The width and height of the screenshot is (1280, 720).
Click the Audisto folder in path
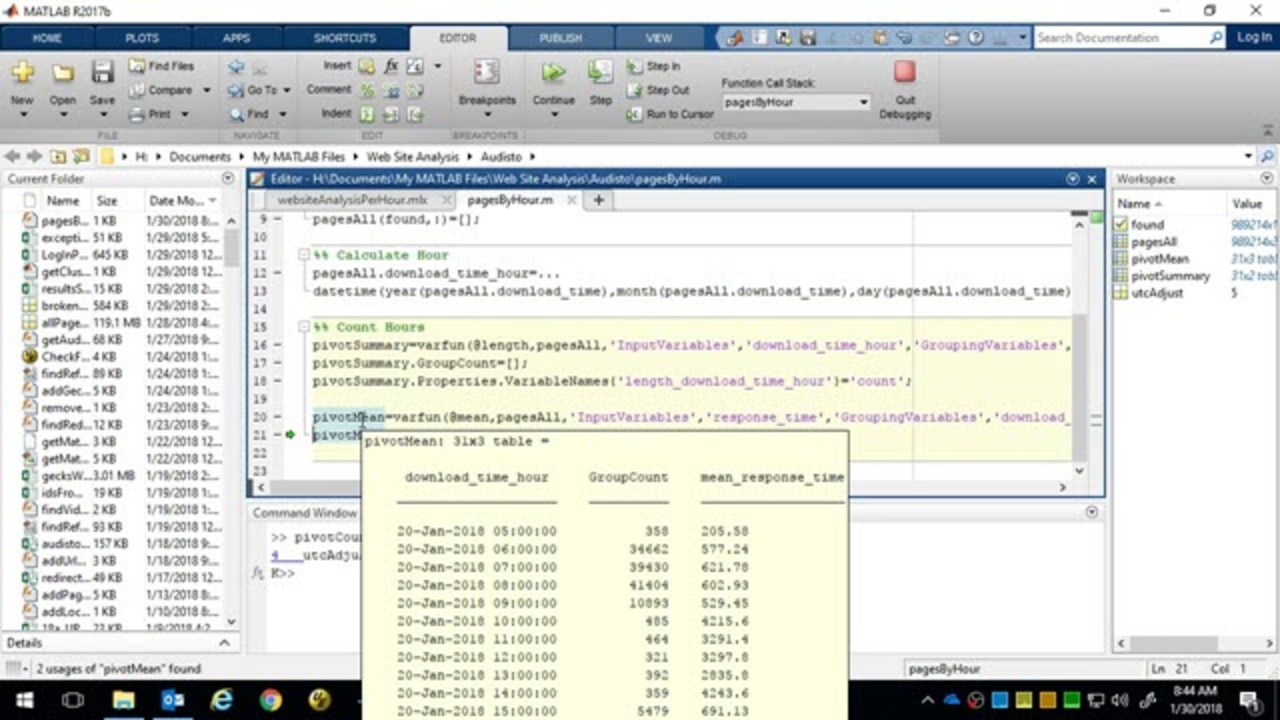click(x=500, y=157)
